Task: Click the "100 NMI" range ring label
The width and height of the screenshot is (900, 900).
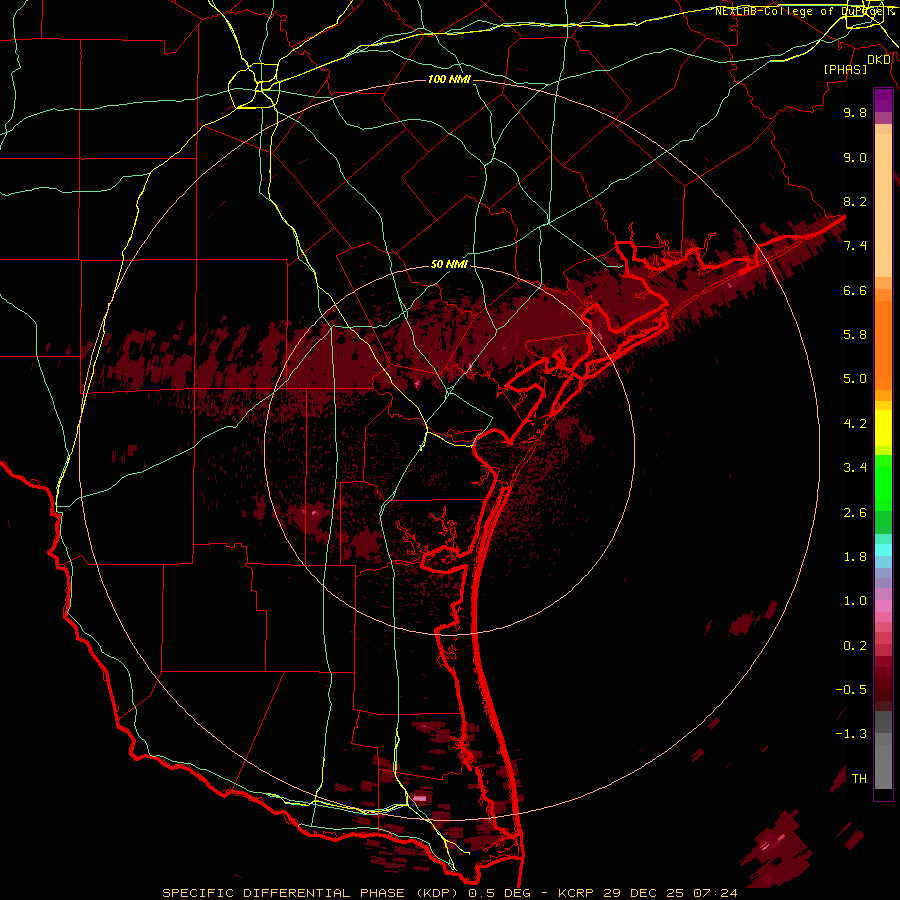Action: pyautogui.click(x=449, y=79)
